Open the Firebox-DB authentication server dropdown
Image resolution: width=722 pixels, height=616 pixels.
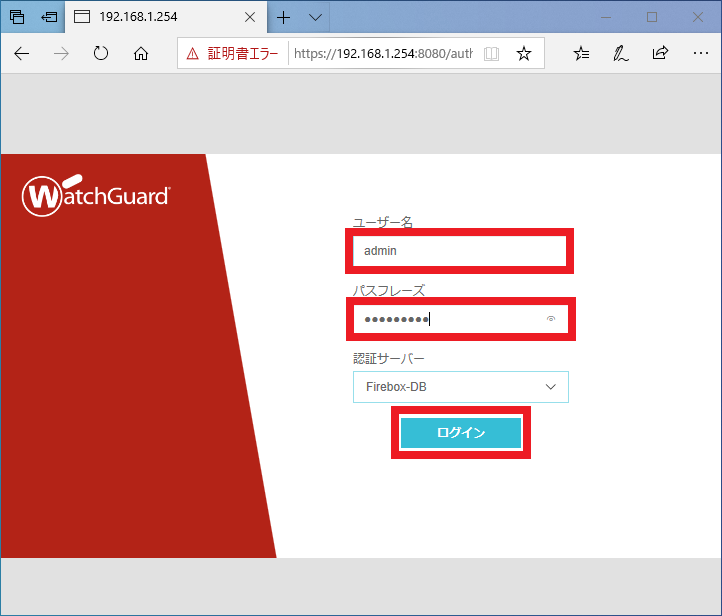(x=461, y=387)
